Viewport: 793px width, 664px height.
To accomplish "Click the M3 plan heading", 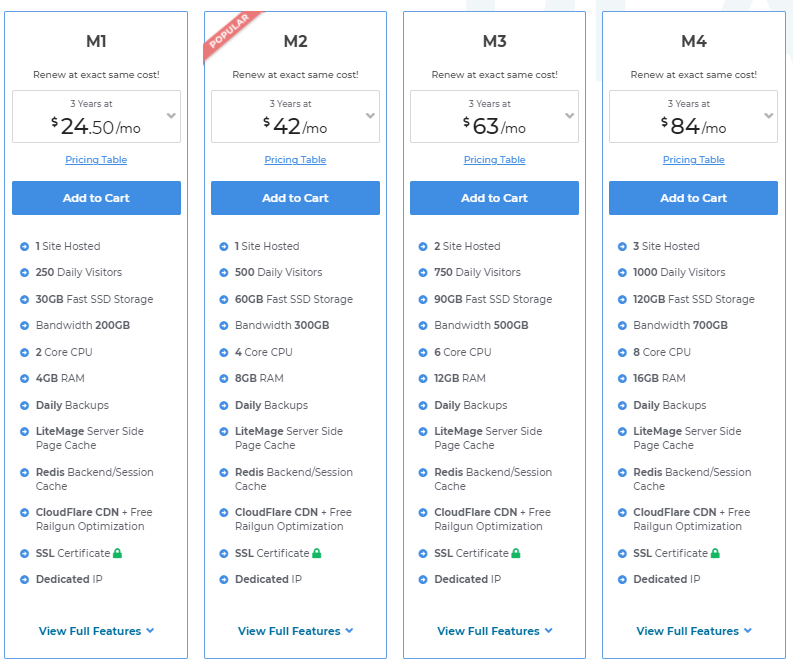I will point(495,41).
